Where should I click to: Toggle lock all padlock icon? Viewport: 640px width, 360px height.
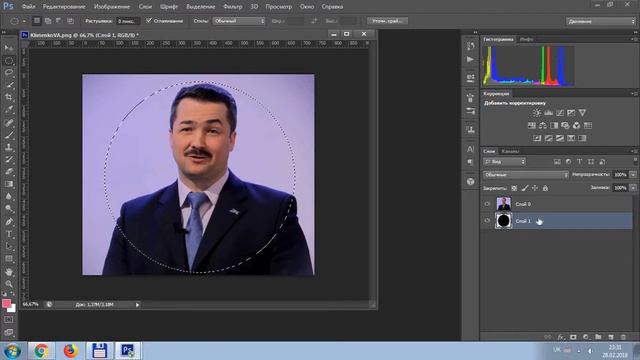tap(545, 188)
